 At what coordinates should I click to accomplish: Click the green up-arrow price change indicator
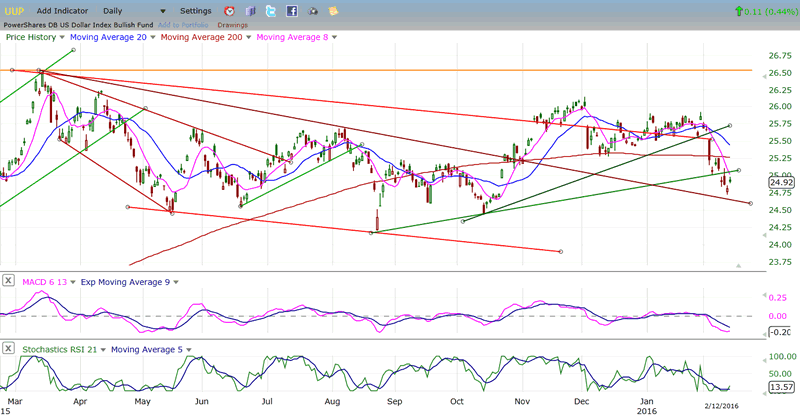[739, 11]
